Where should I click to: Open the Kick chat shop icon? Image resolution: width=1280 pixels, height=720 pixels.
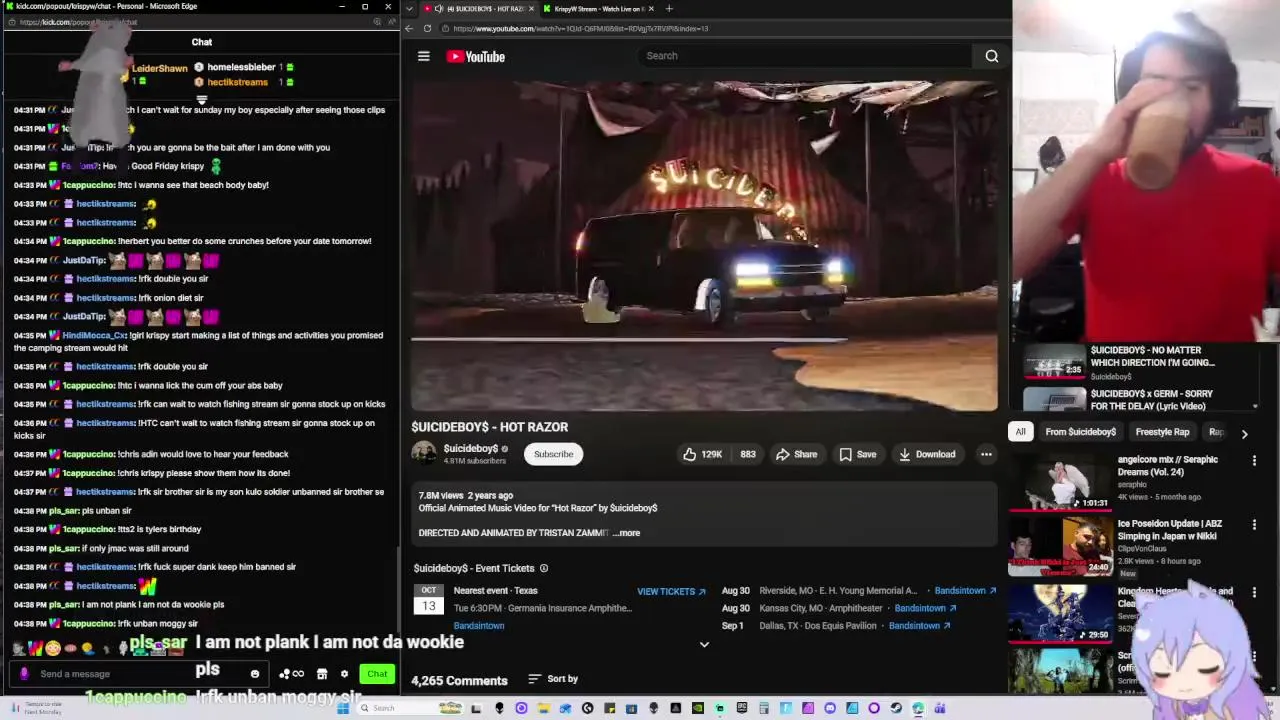click(x=322, y=674)
